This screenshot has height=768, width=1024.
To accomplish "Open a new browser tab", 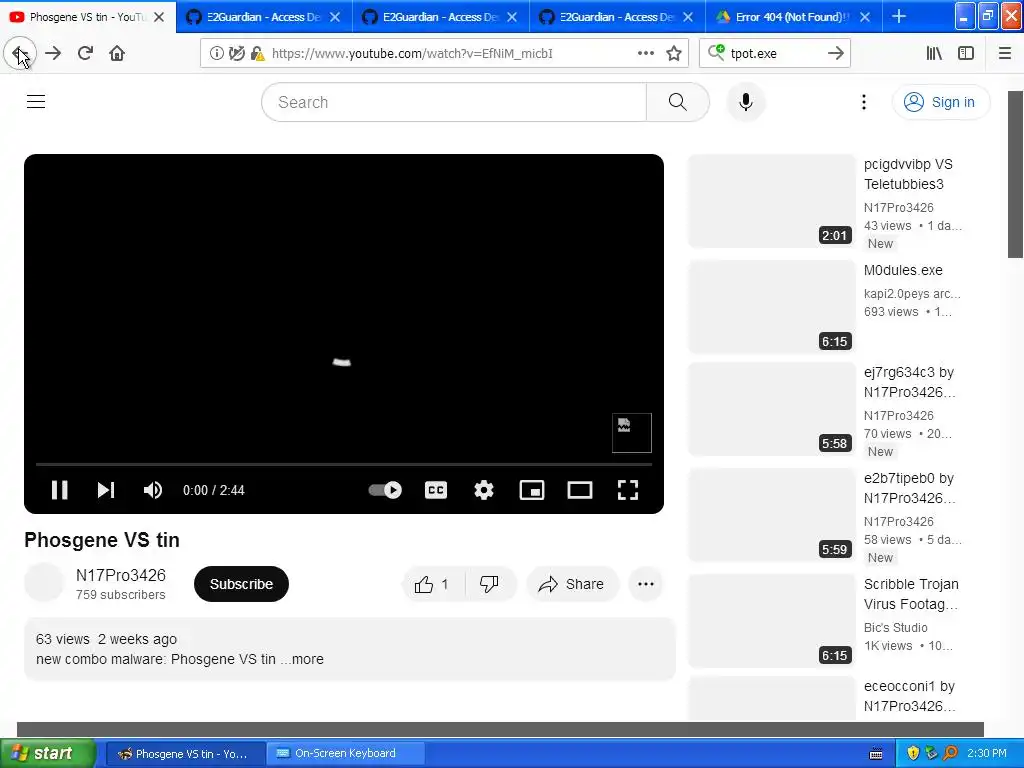I will 899,17.
